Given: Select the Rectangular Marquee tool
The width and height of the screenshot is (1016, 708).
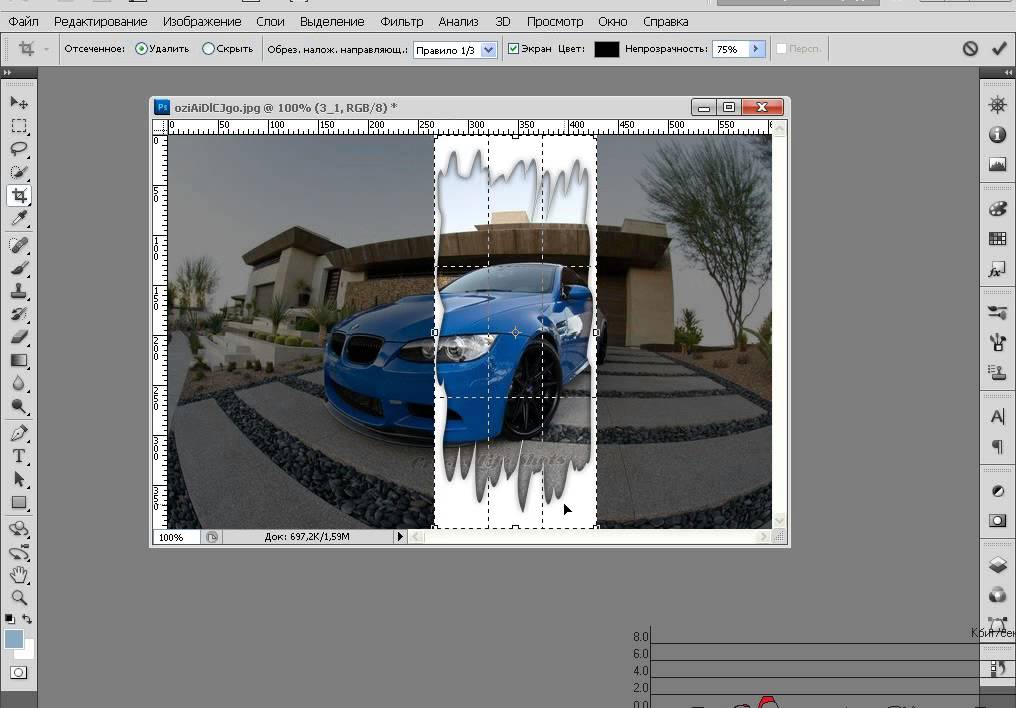Looking at the screenshot, I should 19,126.
